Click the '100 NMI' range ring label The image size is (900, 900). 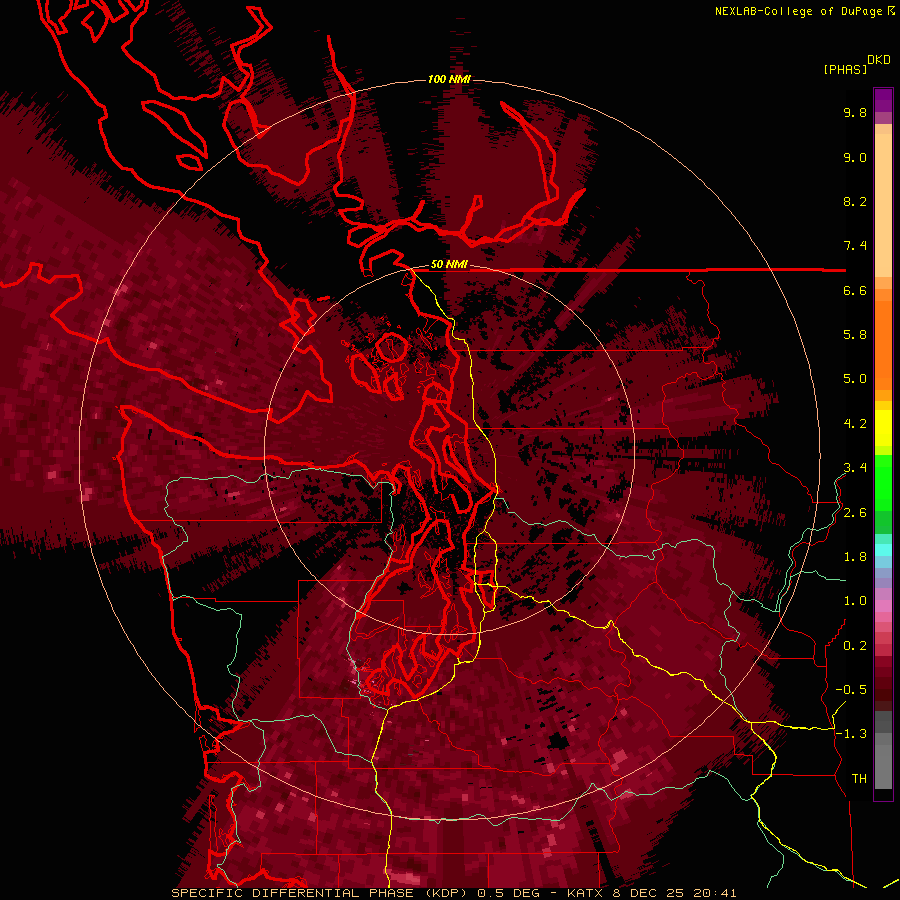pos(449,79)
